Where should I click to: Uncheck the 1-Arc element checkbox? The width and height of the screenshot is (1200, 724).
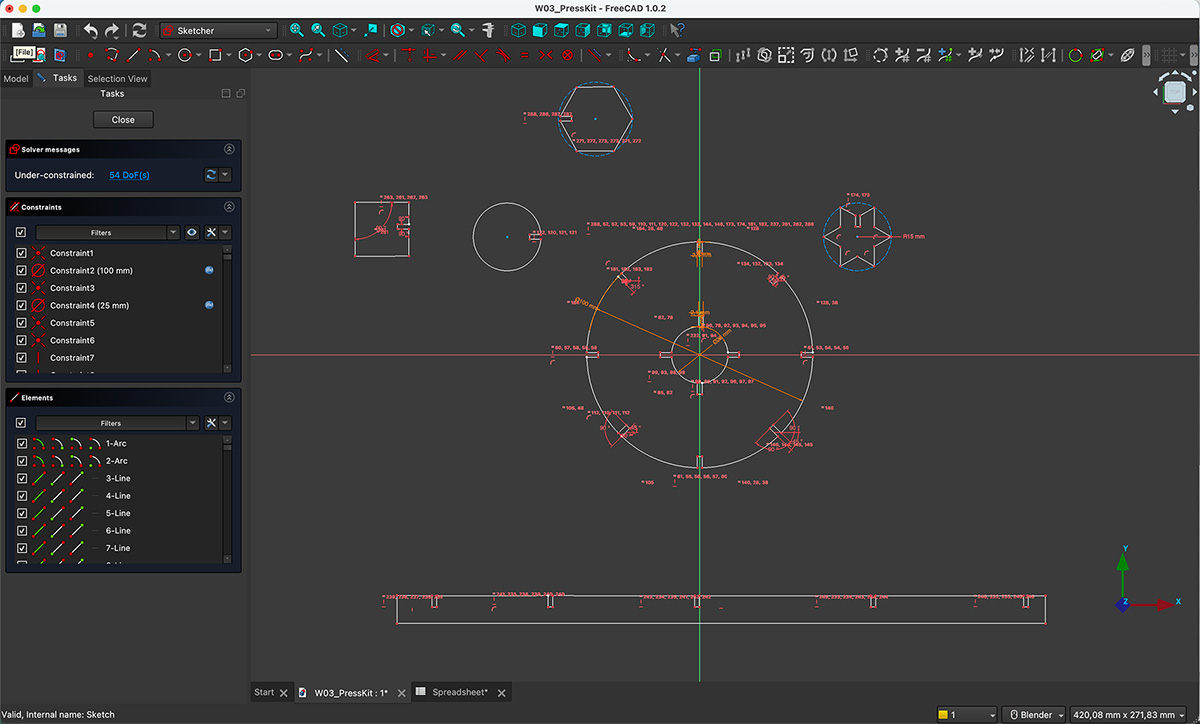click(x=22, y=443)
